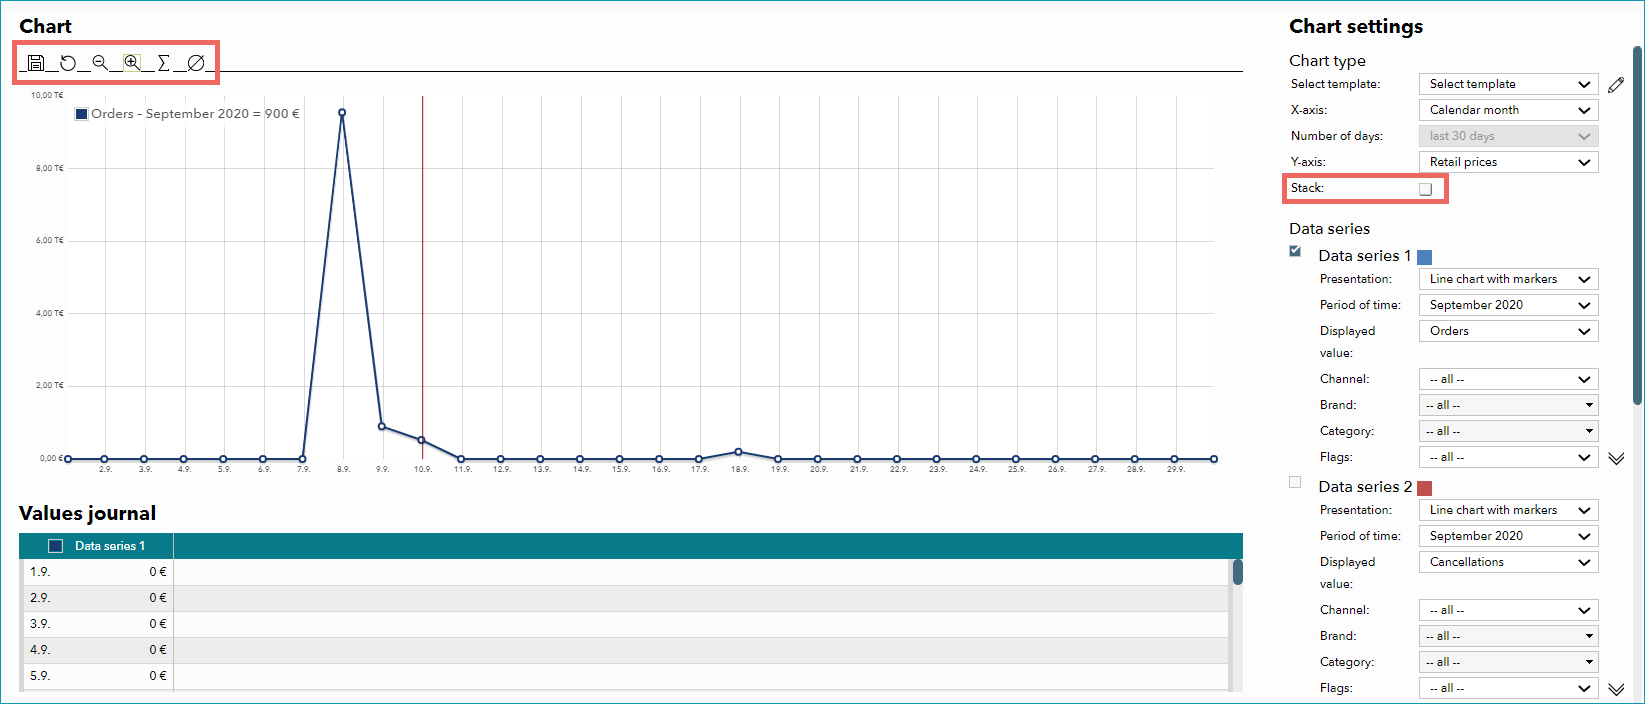The width and height of the screenshot is (1645, 704).
Task: Edit template with the pencil icon
Action: click(1616, 85)
